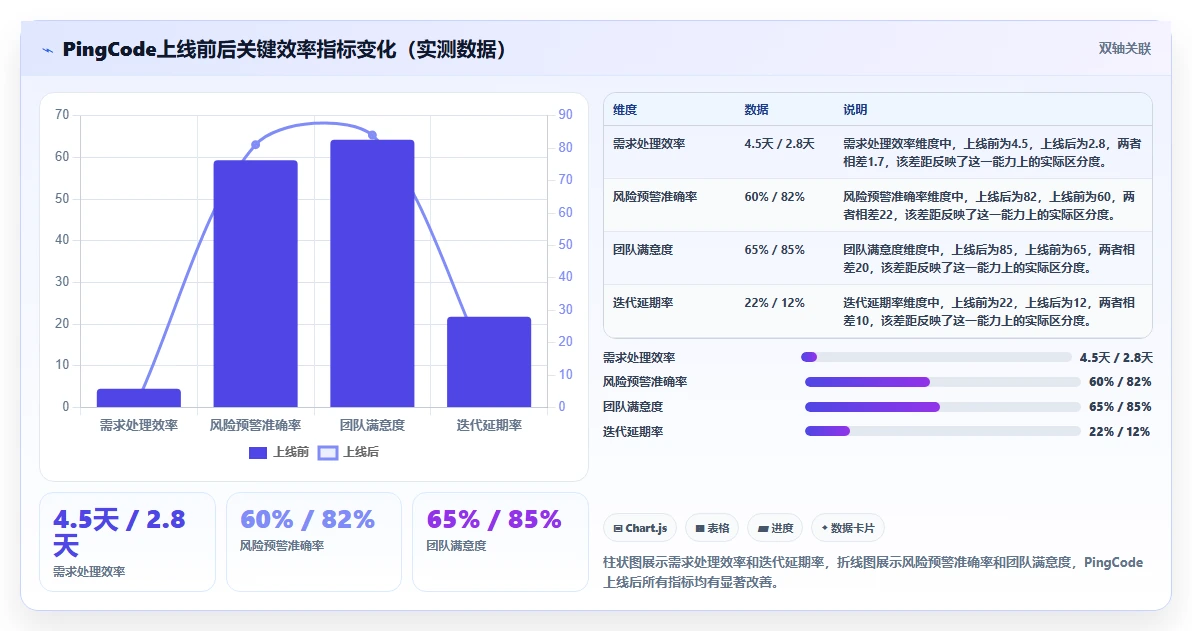The width and height of the screenshot is (1192, 631).
Task: Click the Chart.js chip icon
Action: pos(618,528)
